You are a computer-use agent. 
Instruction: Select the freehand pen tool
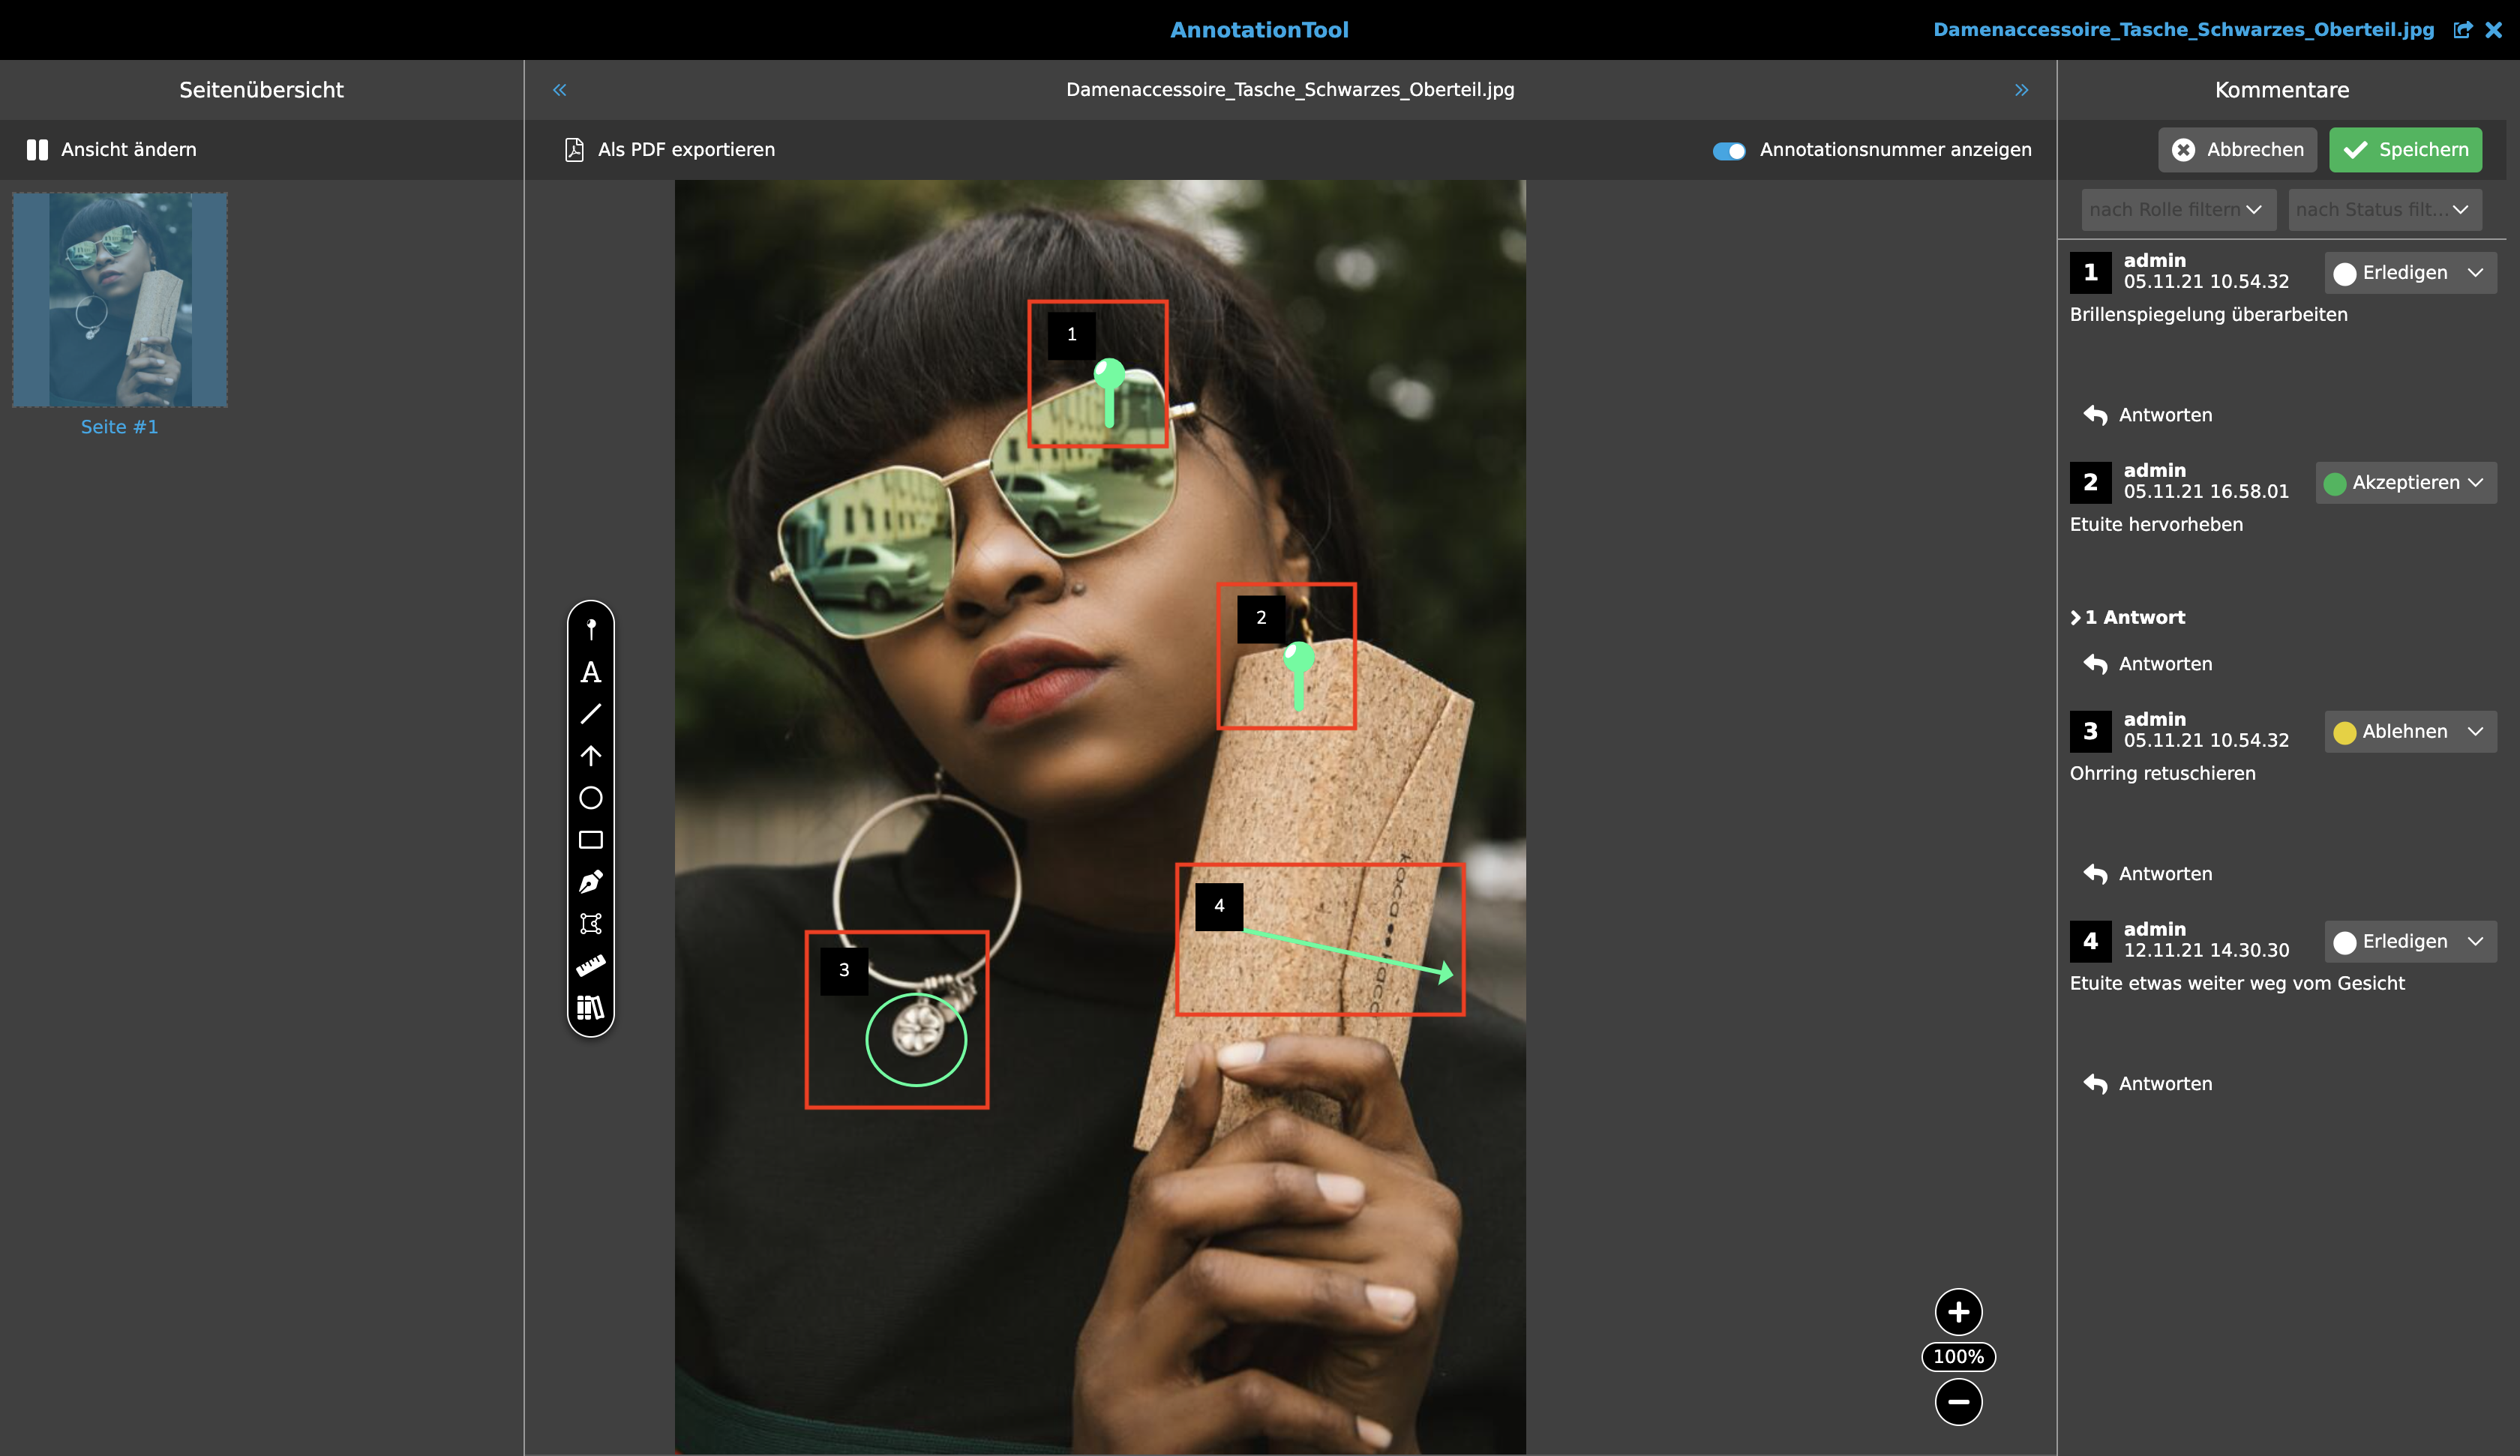point(591,882)
